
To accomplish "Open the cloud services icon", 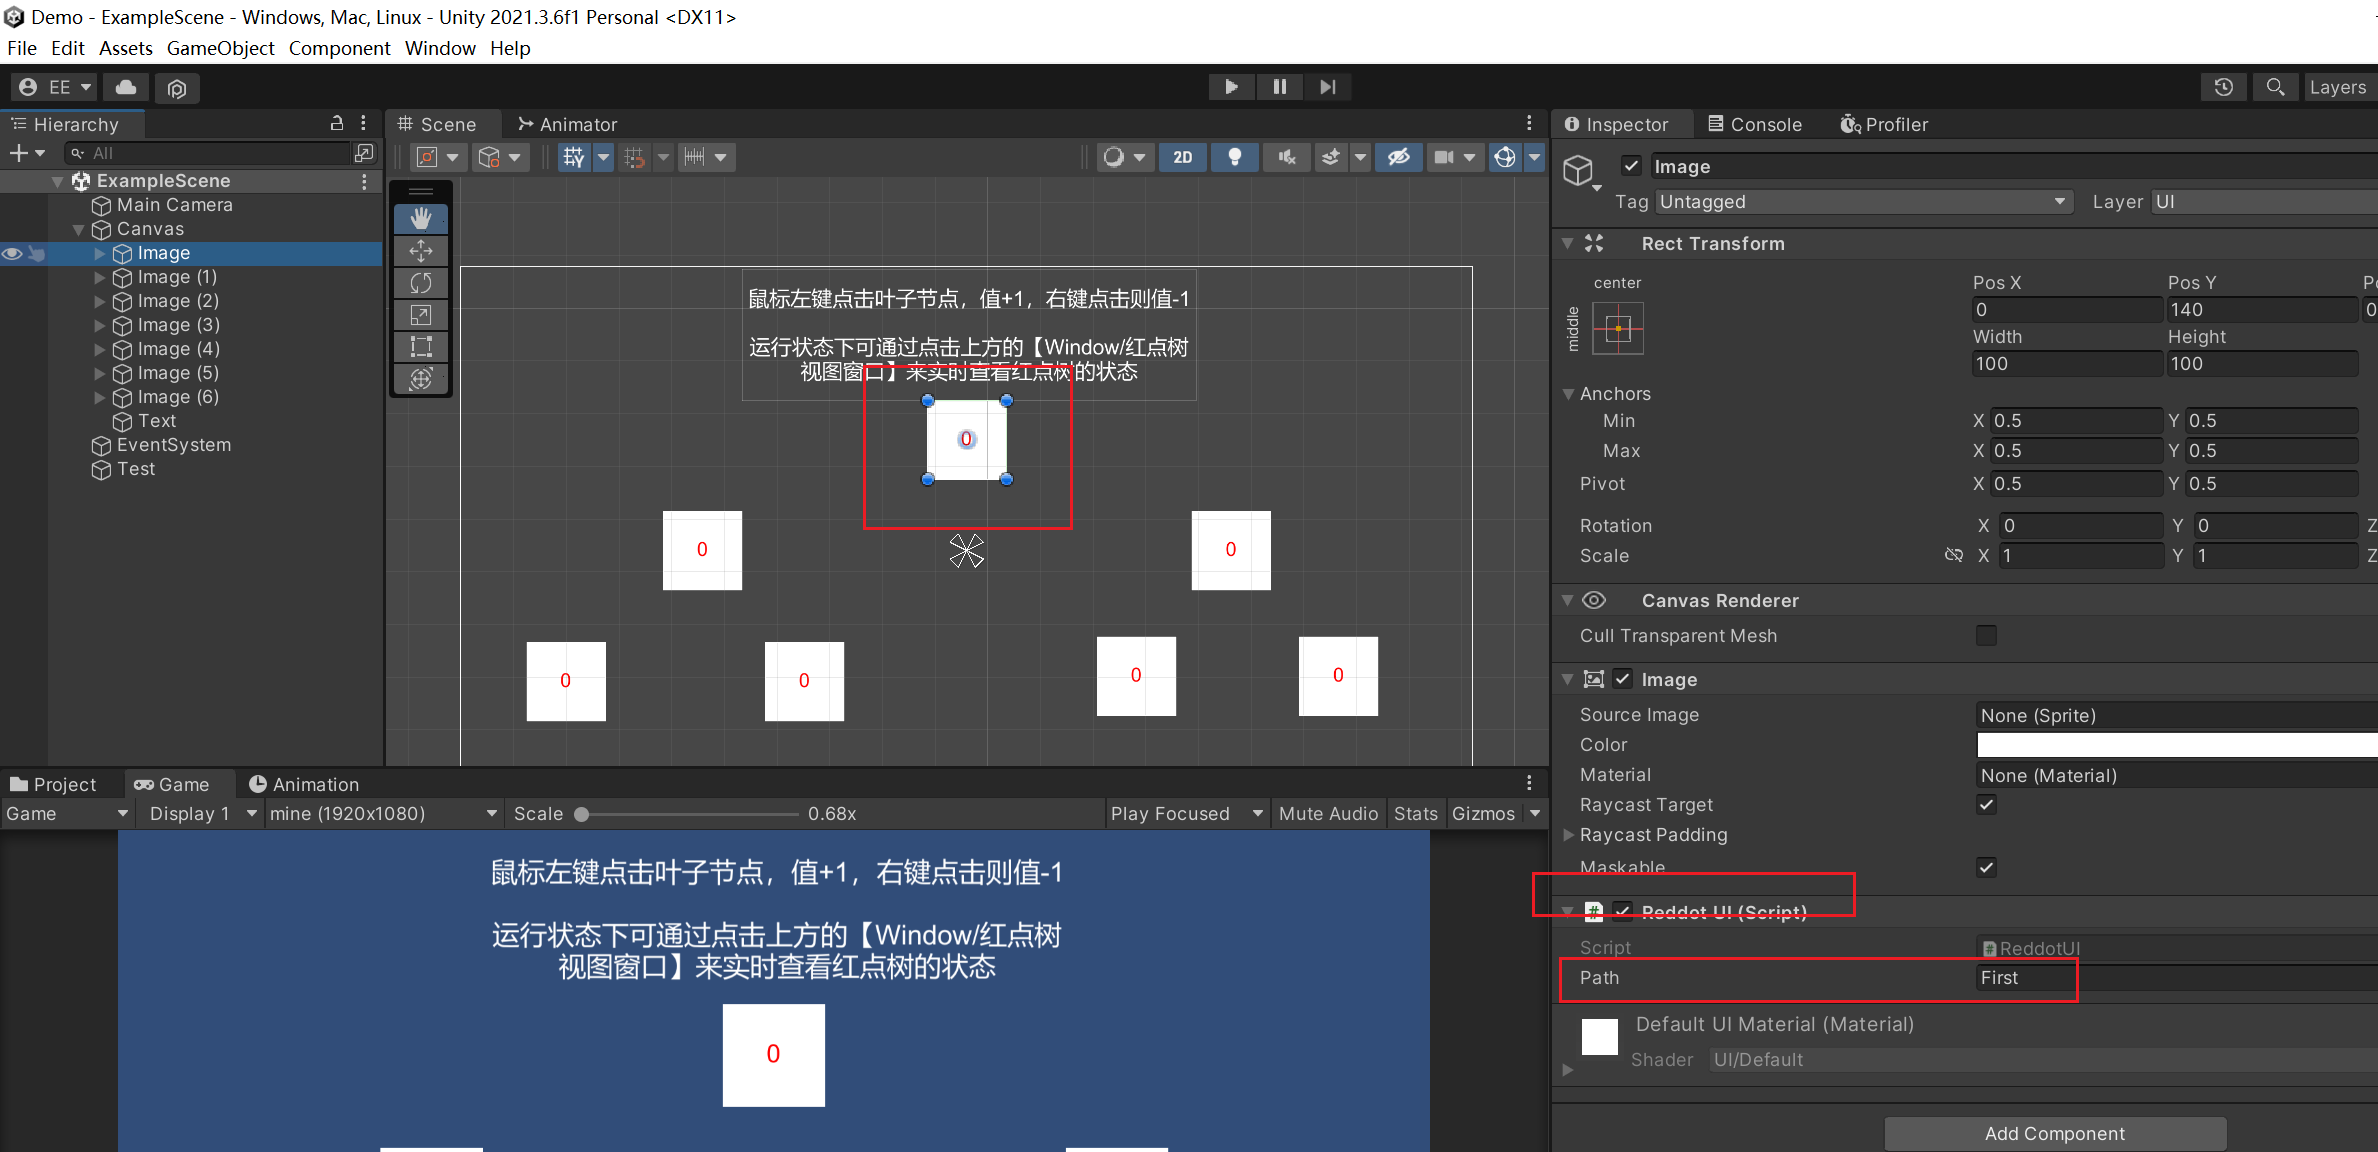I will coord(126,87).
